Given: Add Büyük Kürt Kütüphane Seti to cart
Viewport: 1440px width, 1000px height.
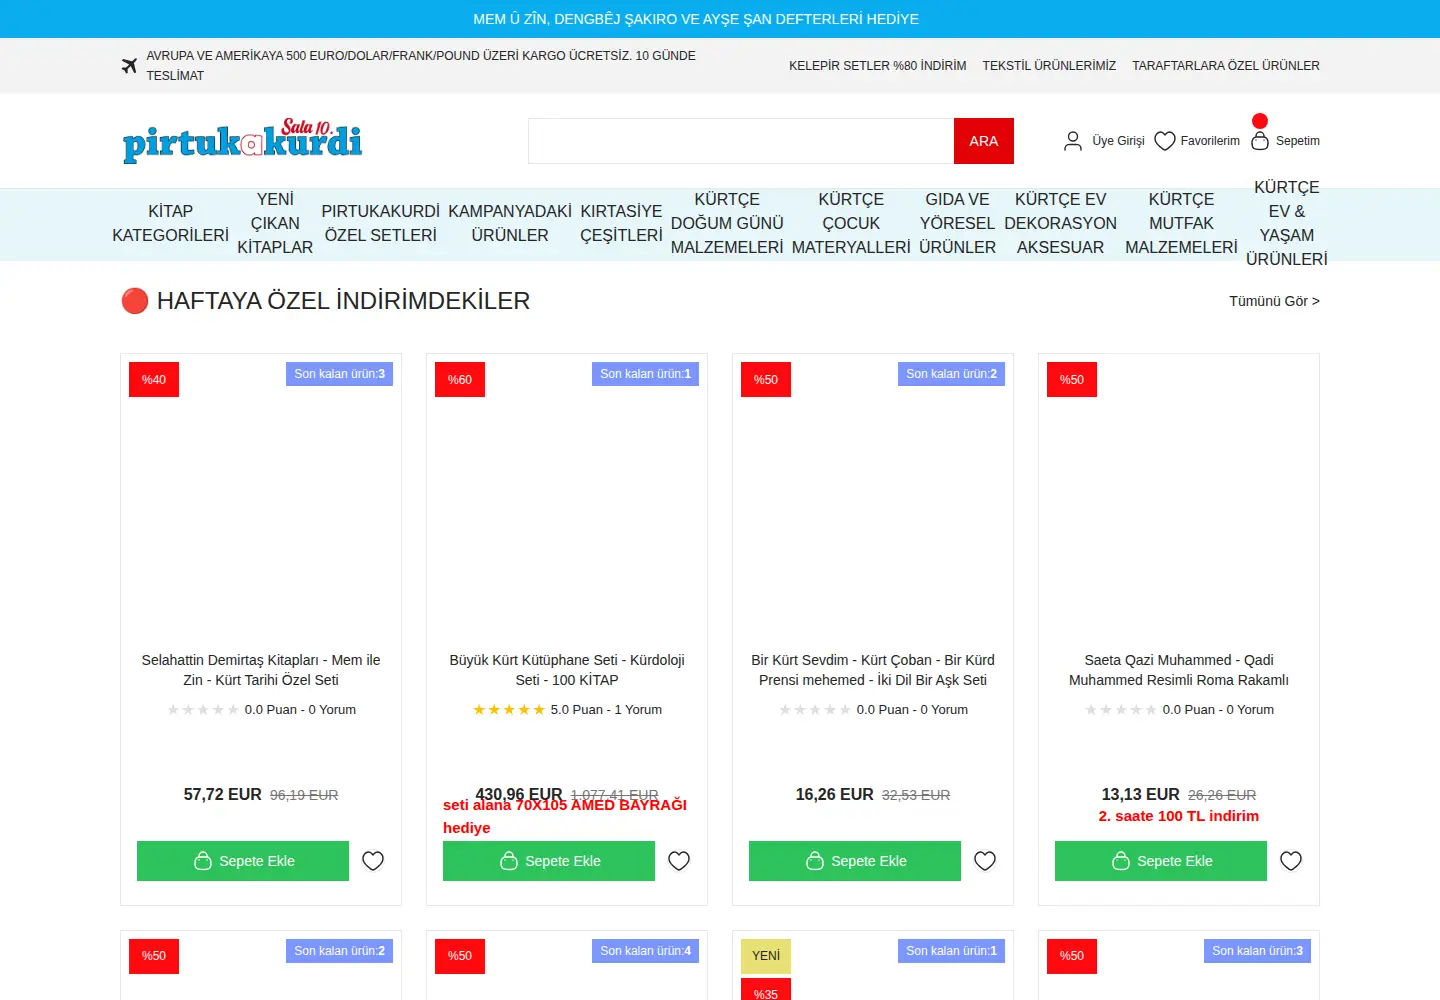Looking at the screenshot, I should click(549, 861).
